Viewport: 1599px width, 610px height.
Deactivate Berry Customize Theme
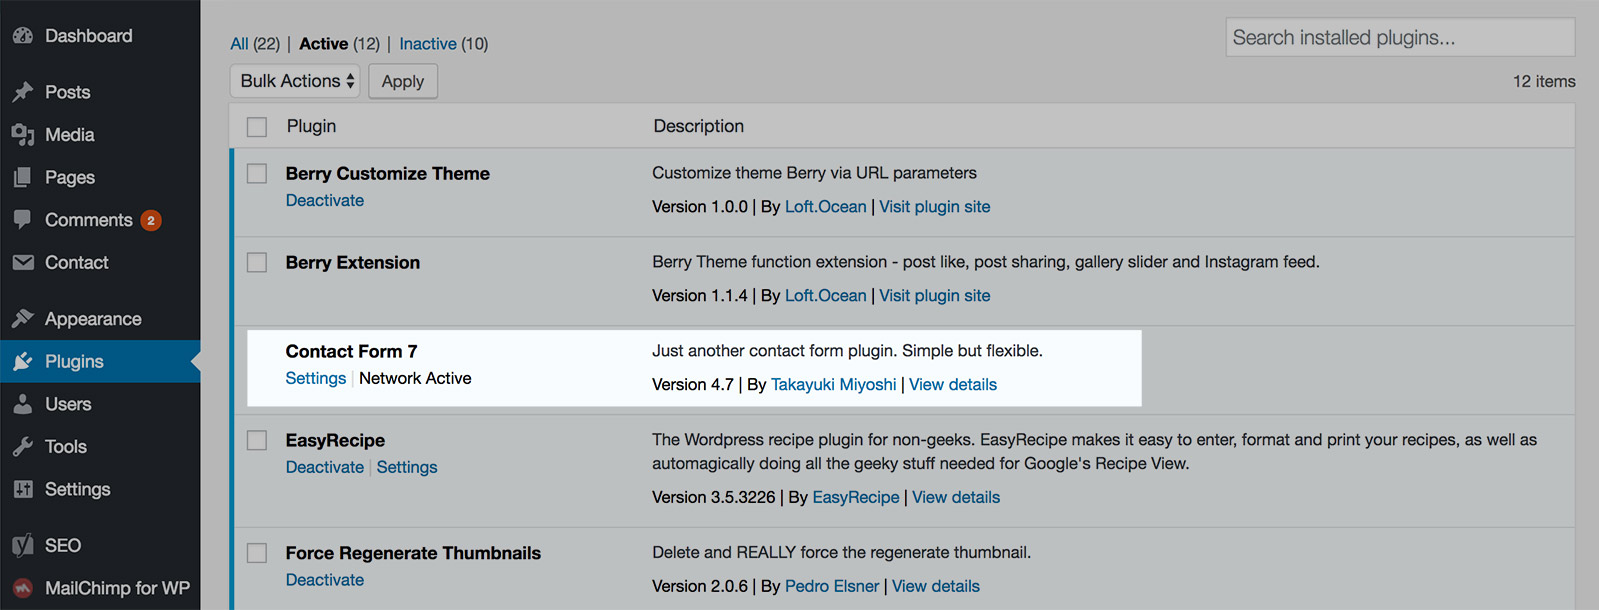[325, 200]
